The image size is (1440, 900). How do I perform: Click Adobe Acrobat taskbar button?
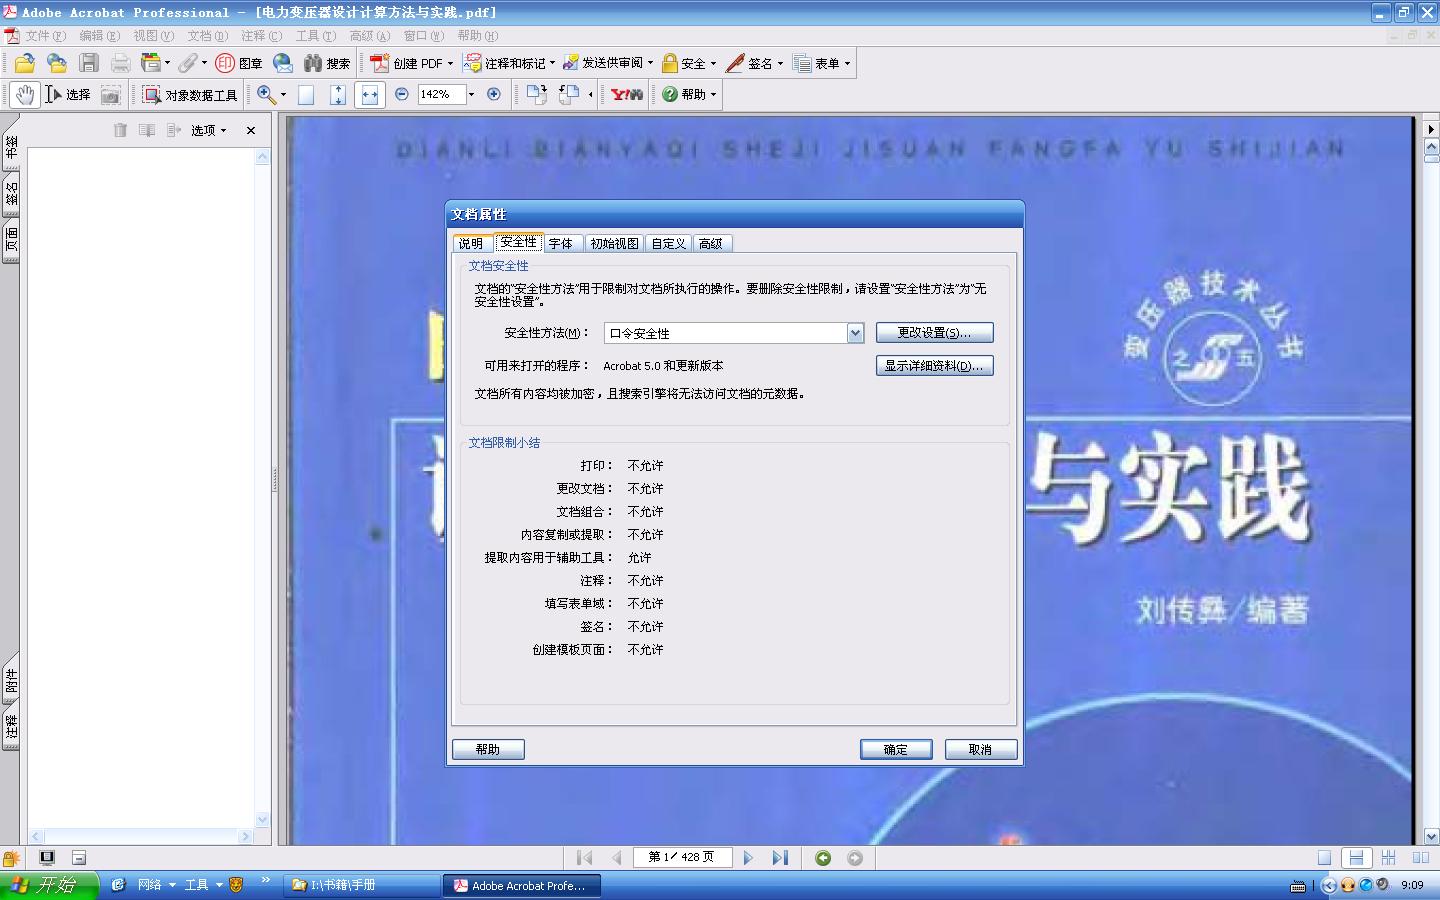pyautogui.click(x=521, y=885)
